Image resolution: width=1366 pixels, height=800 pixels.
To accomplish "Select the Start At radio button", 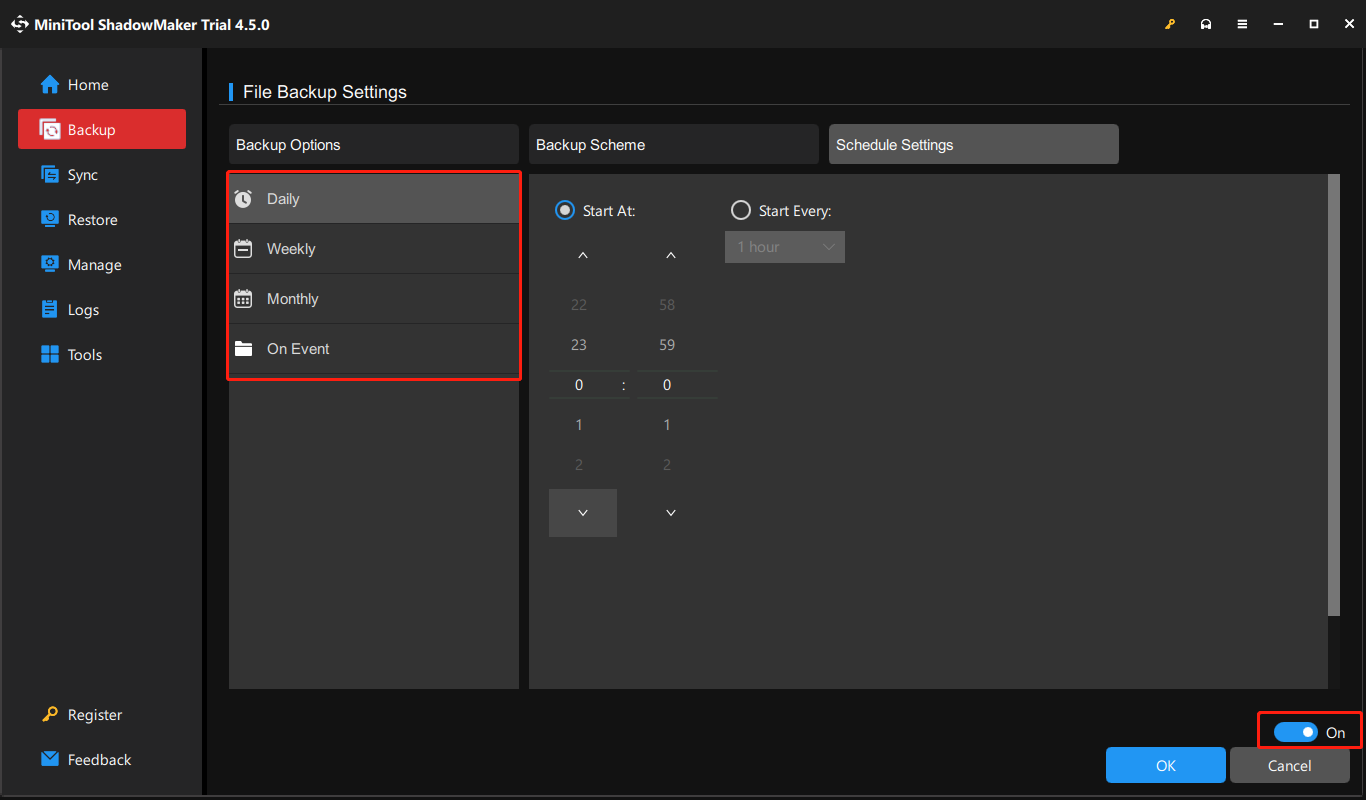I will [x=565, y=211].
